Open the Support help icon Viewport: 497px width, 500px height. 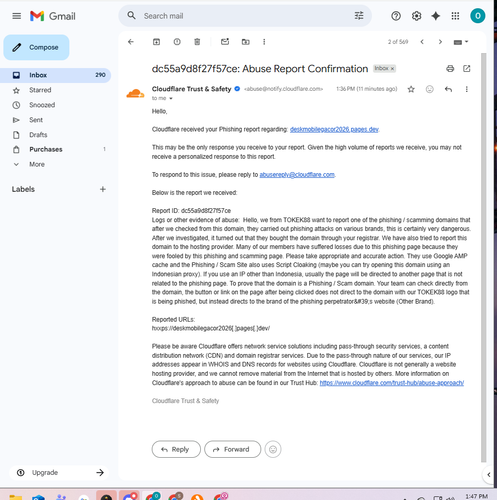[396, 16]
